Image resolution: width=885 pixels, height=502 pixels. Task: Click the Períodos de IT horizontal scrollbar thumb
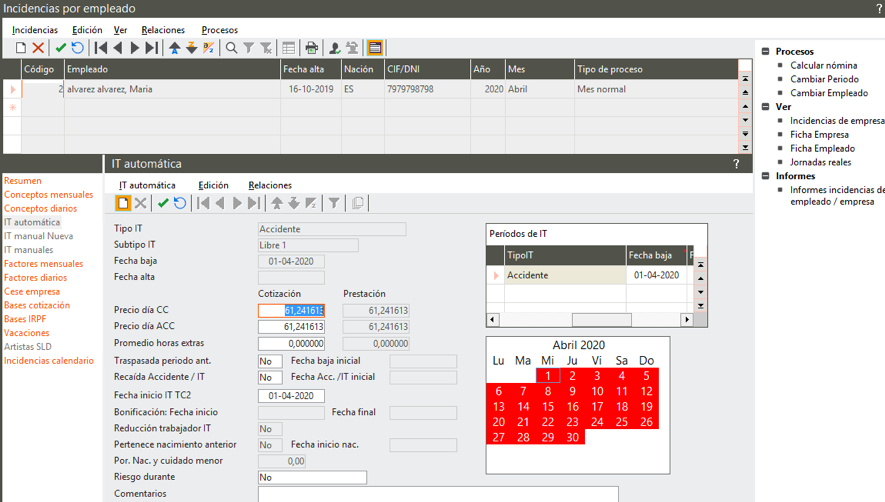(602, 320)
